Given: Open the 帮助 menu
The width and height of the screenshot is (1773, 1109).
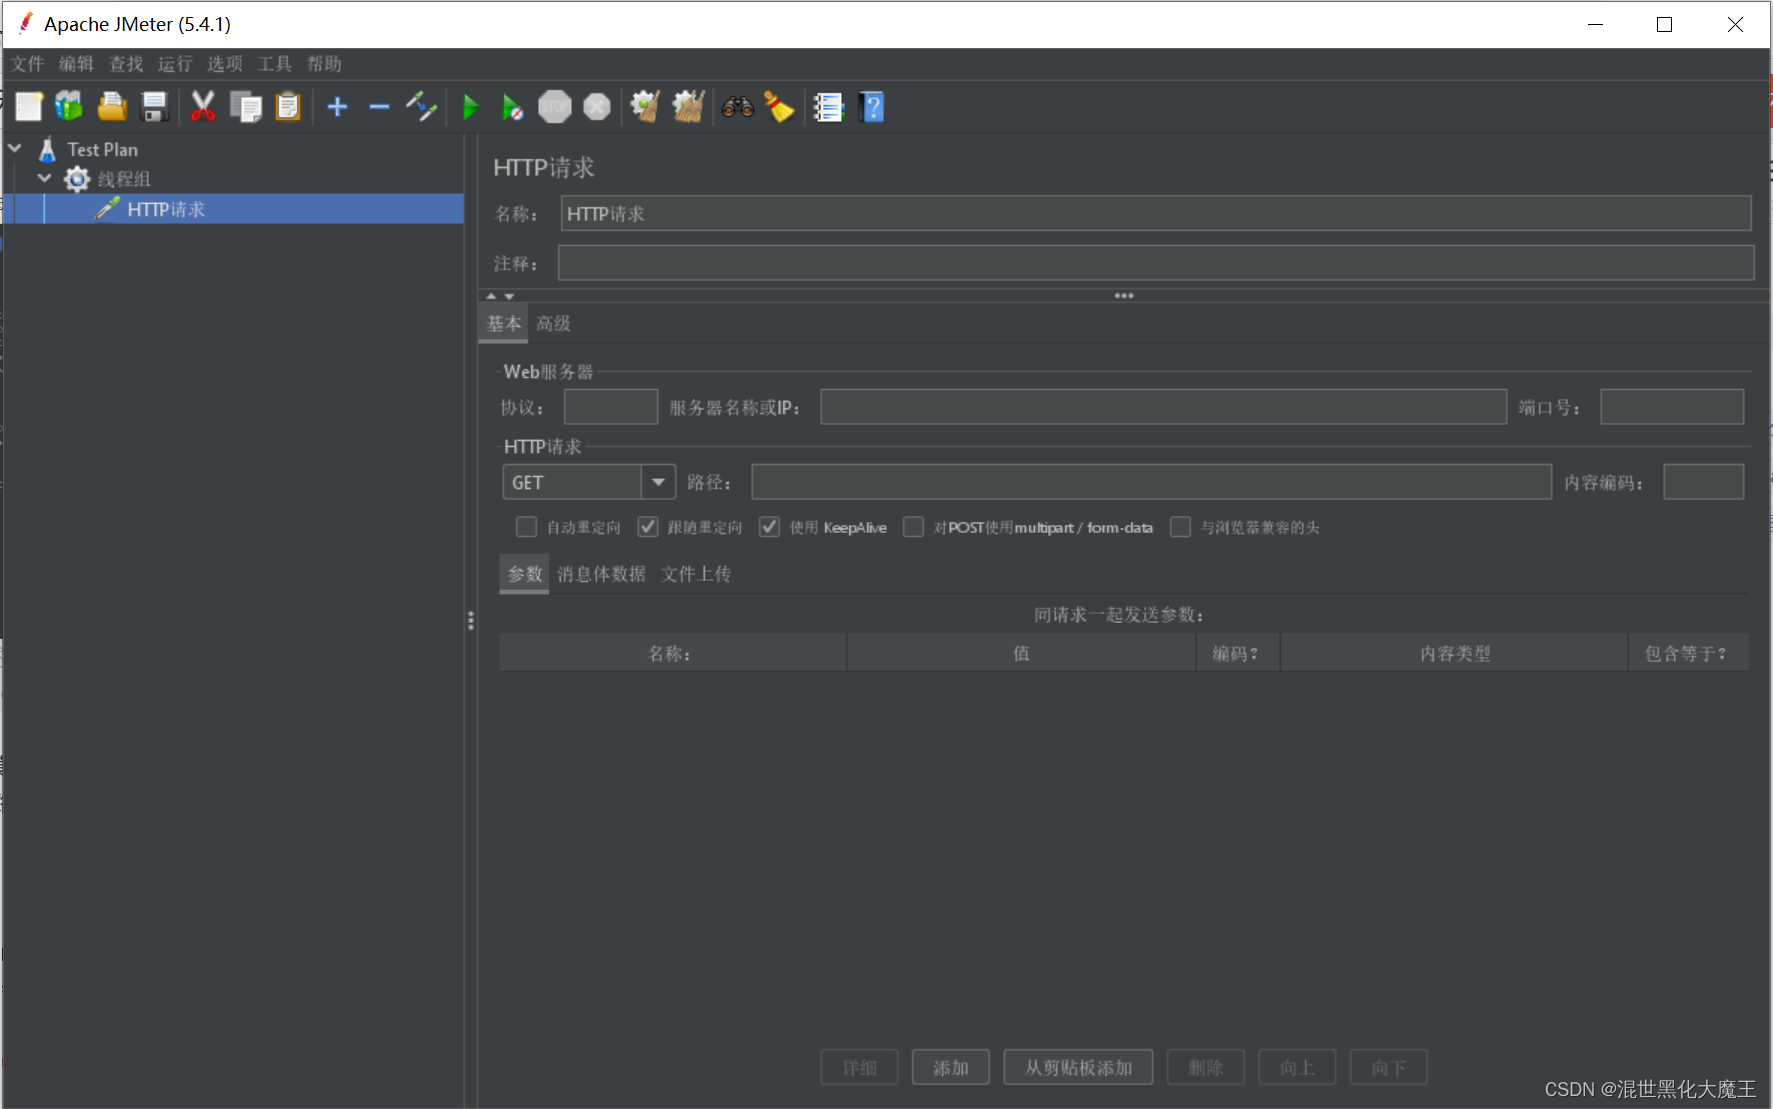Looking at the screenshot, I should 324,64.
